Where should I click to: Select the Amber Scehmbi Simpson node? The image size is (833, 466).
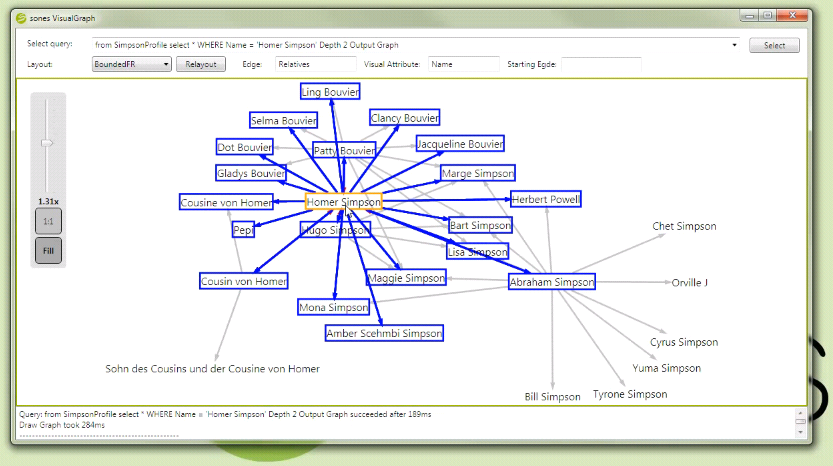point(384,333)
